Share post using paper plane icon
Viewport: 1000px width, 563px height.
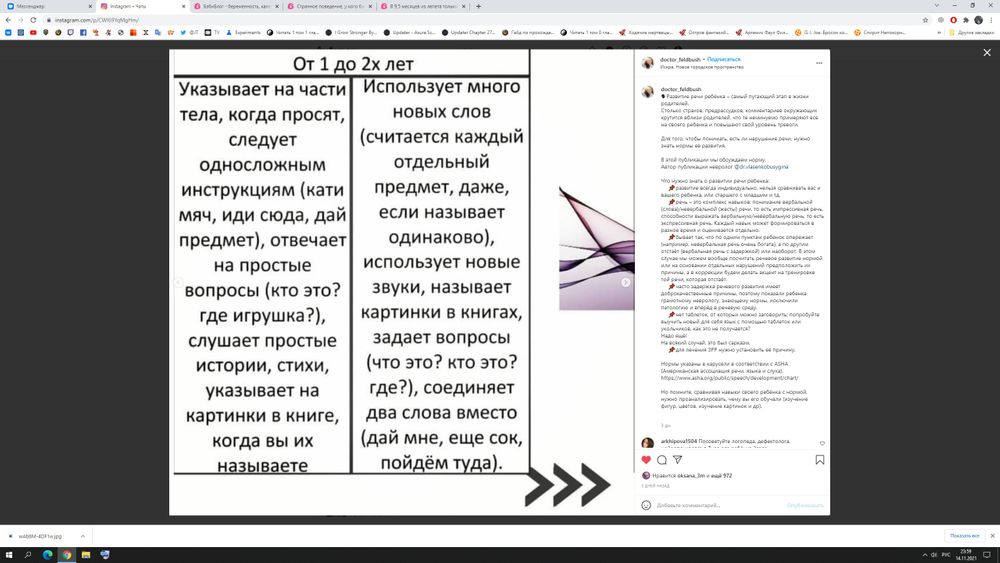677,460
